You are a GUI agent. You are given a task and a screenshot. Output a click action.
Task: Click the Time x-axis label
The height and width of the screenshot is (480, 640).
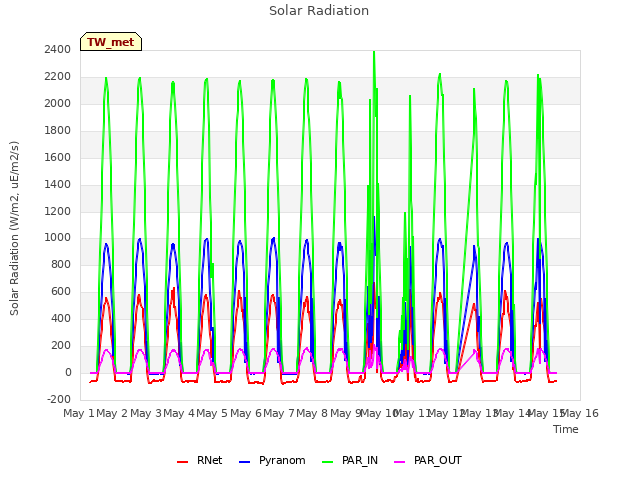[x=566, y=429]
